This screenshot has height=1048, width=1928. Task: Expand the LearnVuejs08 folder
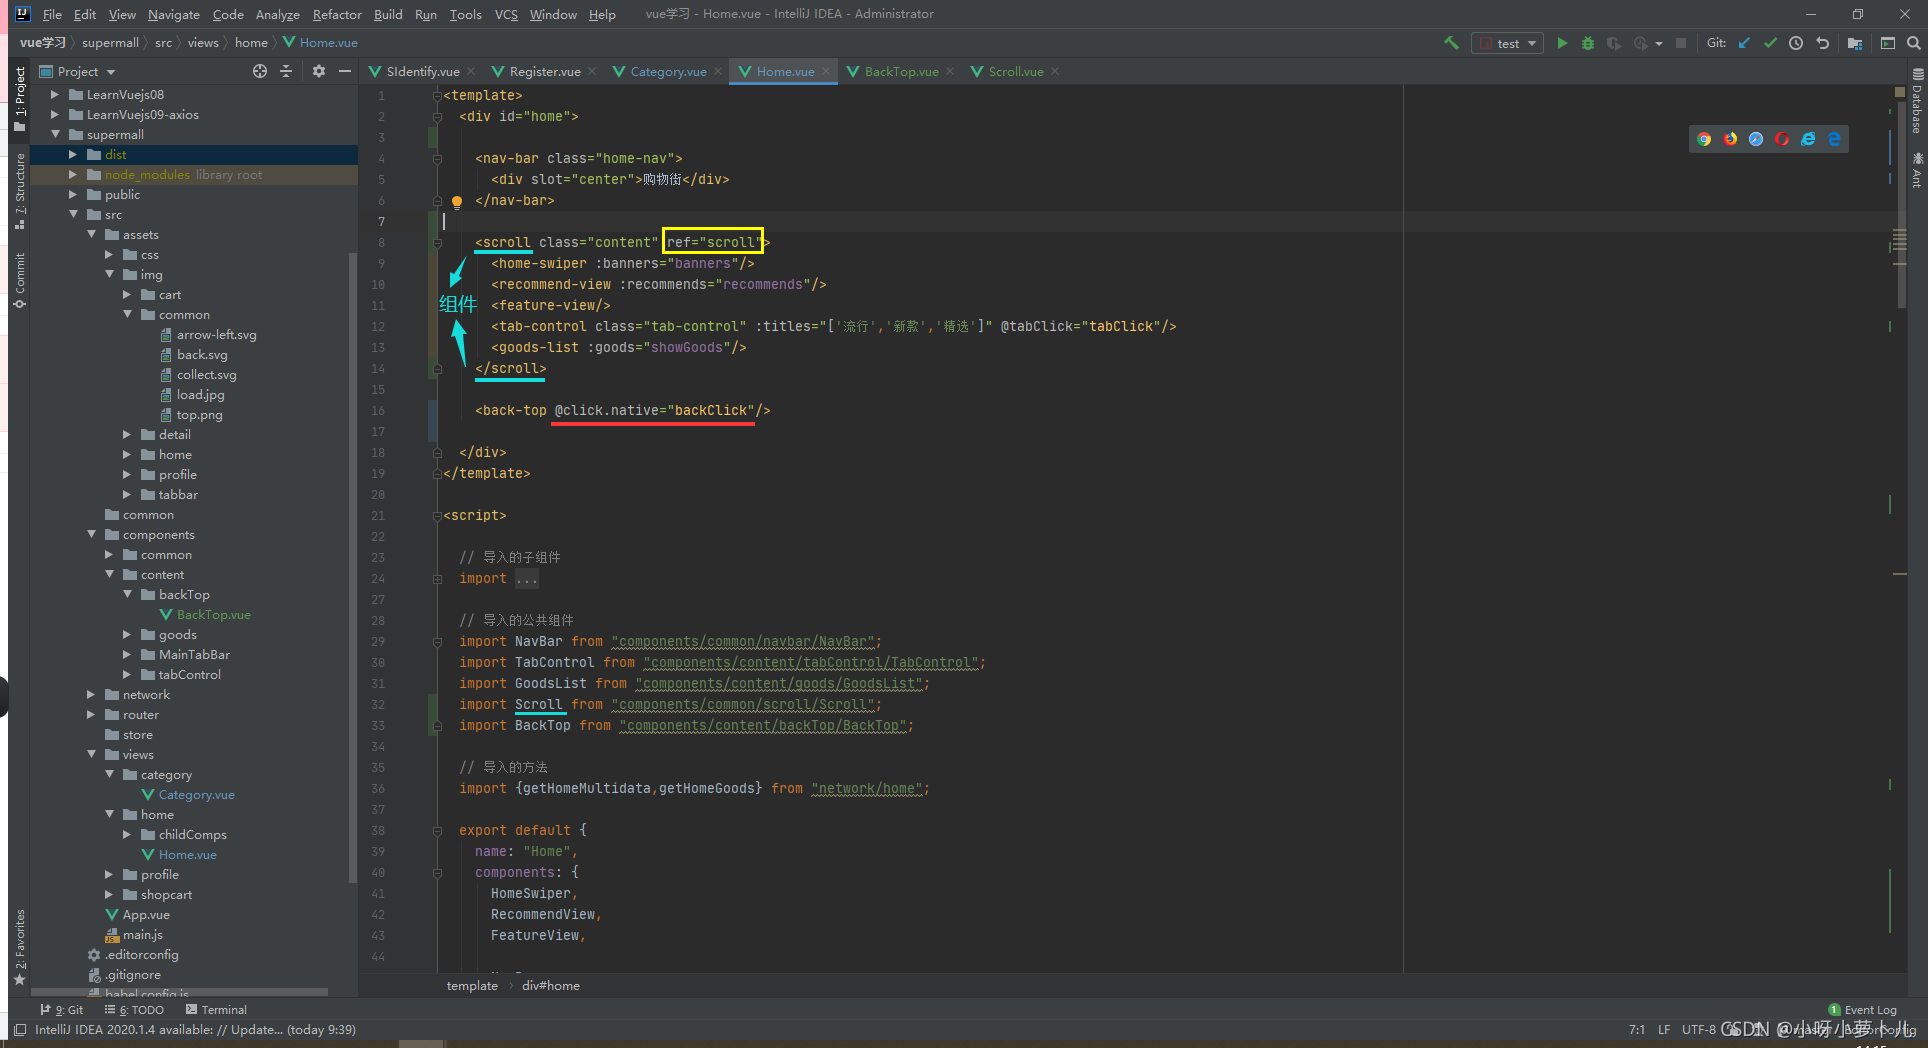[x=55, y=94]
